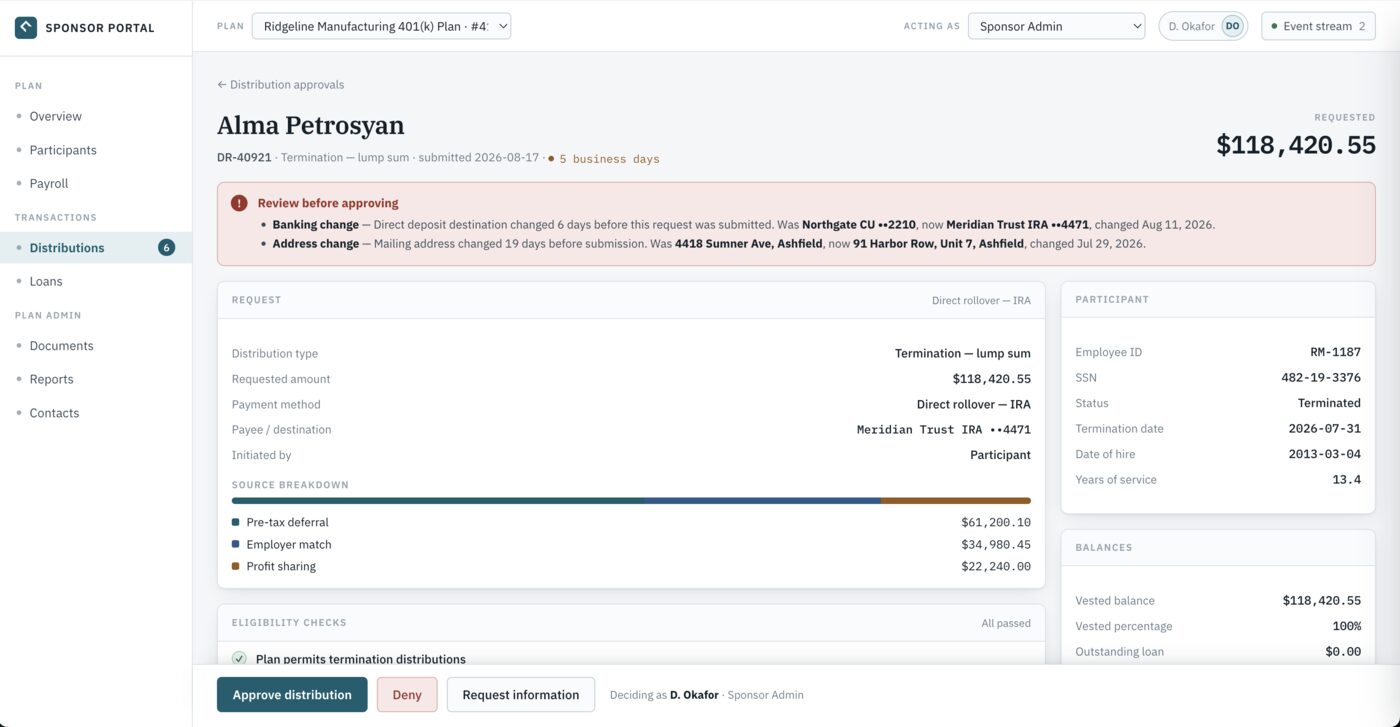Click the source breakdown bar
The width and height of the screenshot is (1400, 727).
click(x=631, y=501)
